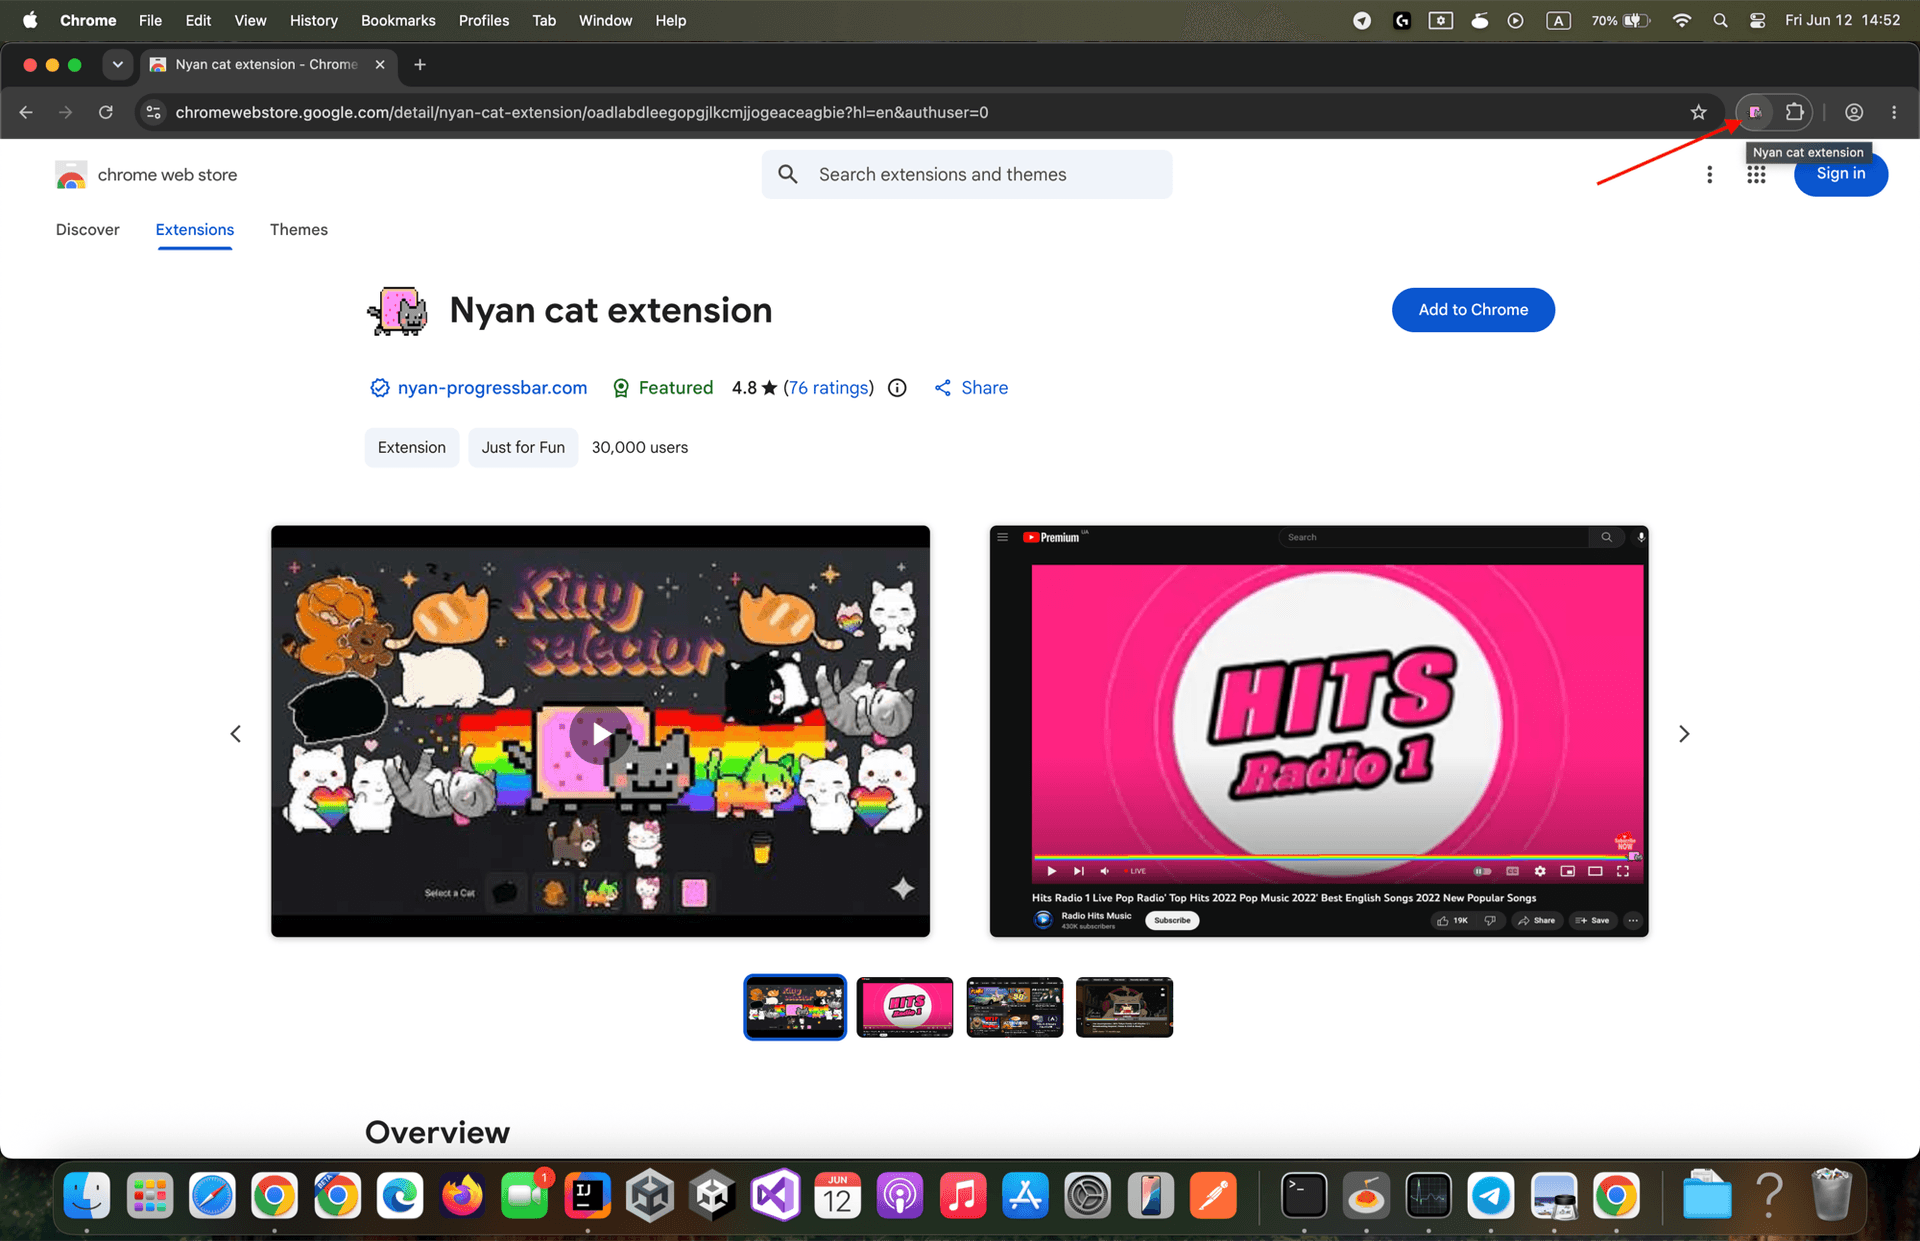Viewport: 1920px width, 1241px height.
Task: Open FaceTime from the dock
Action: point(525,1195)
